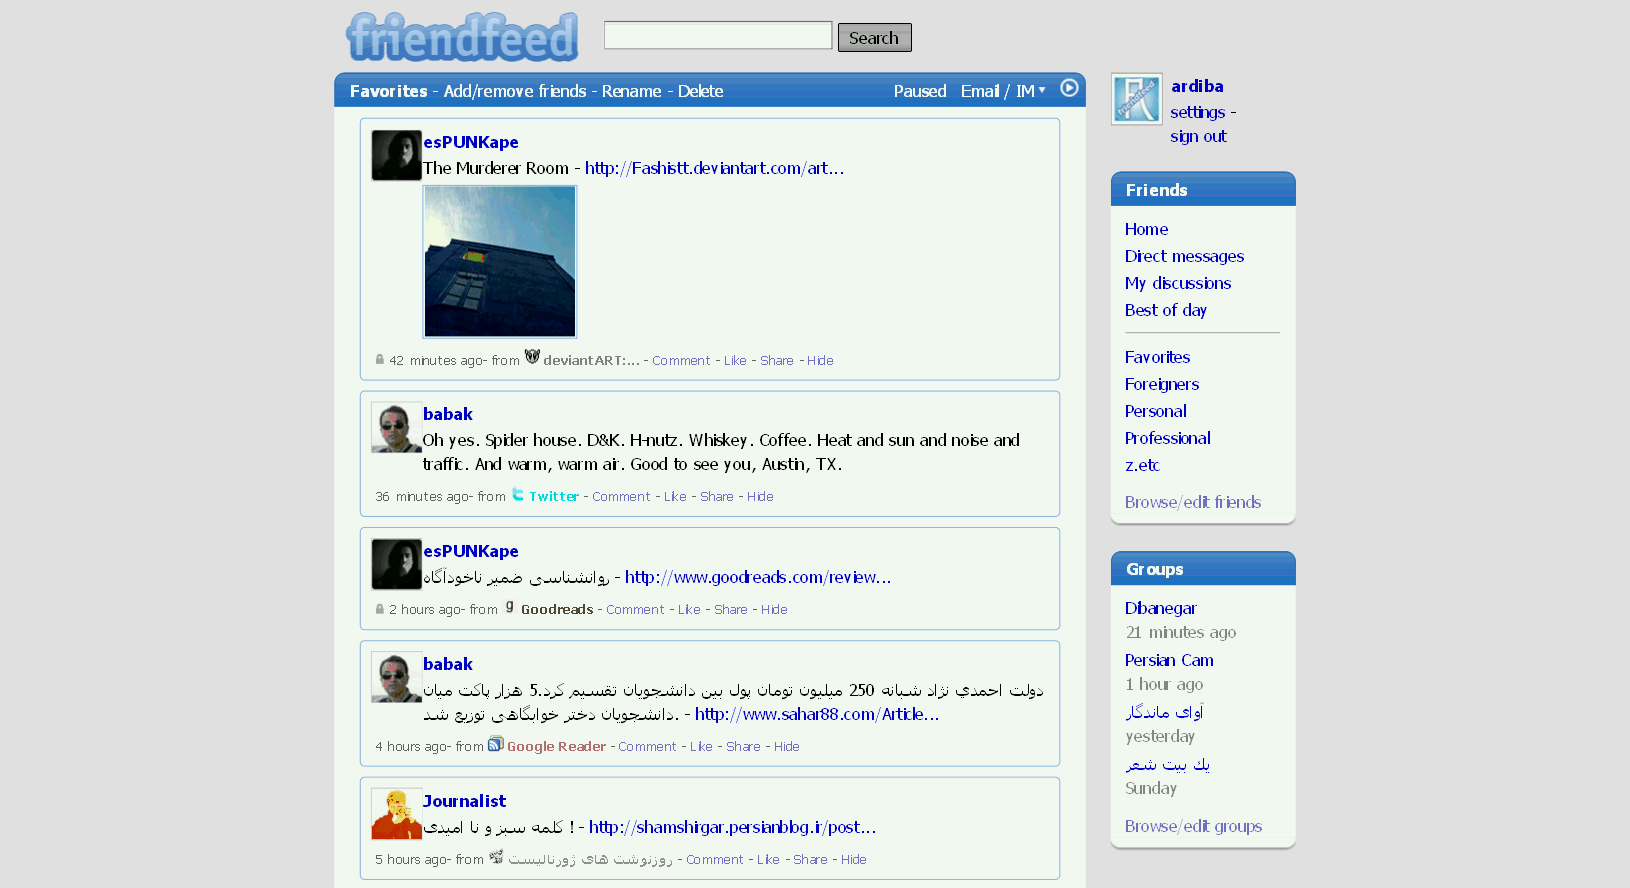The image size is (1630, 888).
Task: Click Browse/edit groups
Action: pyautogui.click(x=1193, y=826)
